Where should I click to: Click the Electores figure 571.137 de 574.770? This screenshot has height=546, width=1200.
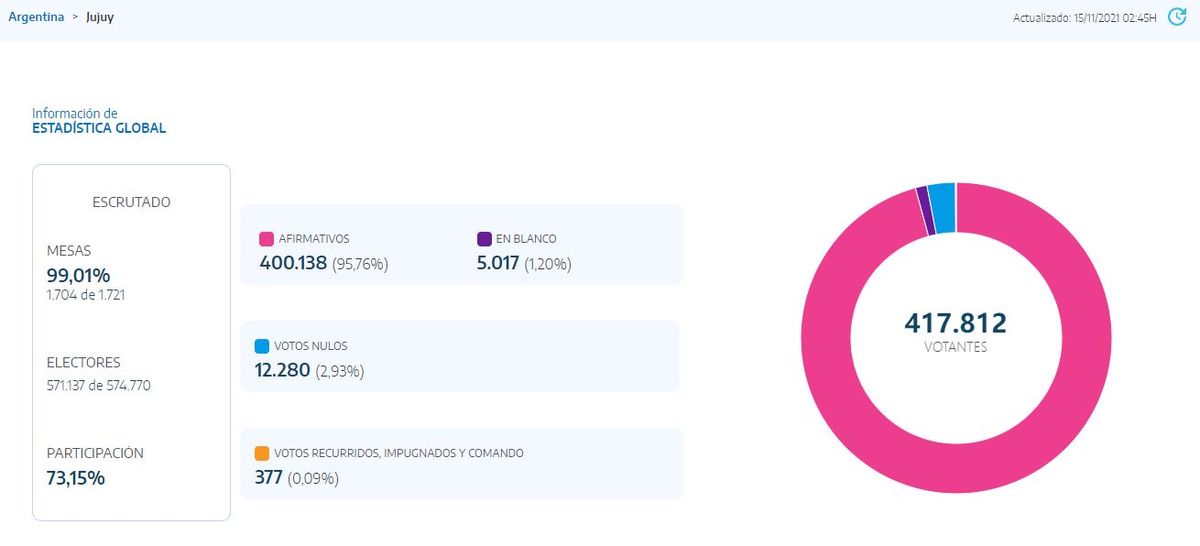pos(98,385)
